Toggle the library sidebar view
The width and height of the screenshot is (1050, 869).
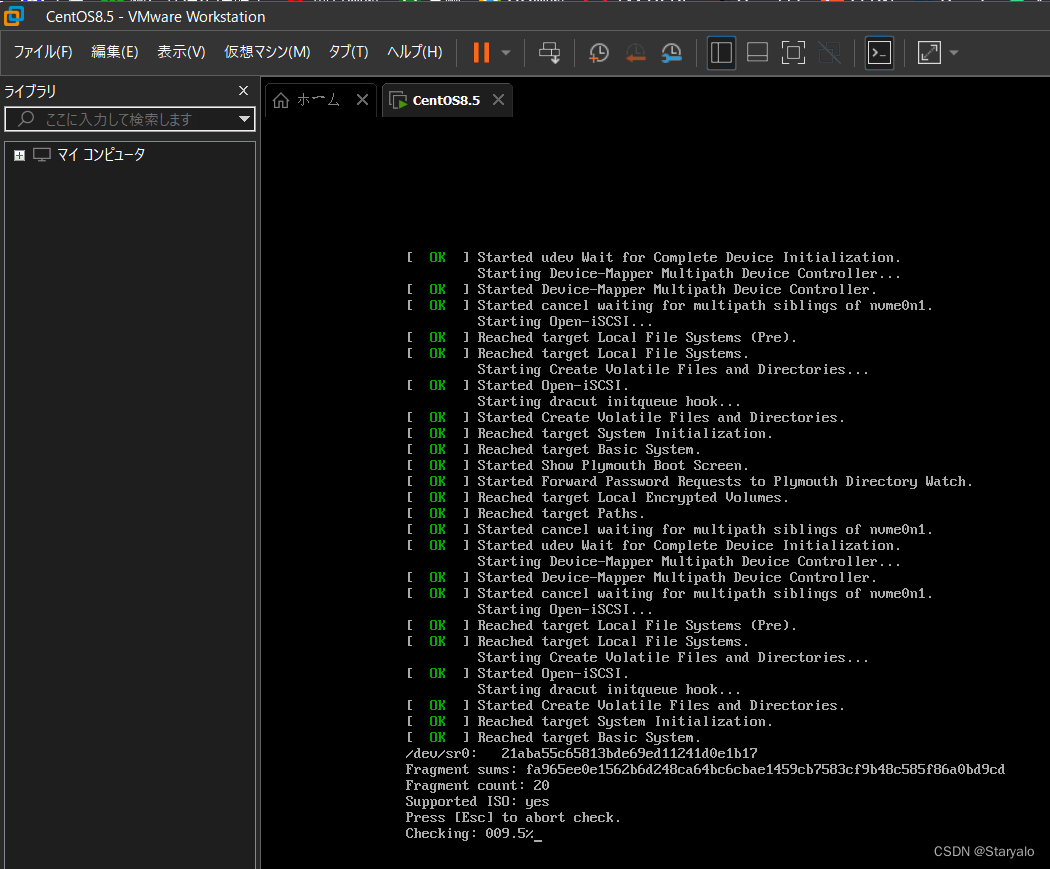721,52
